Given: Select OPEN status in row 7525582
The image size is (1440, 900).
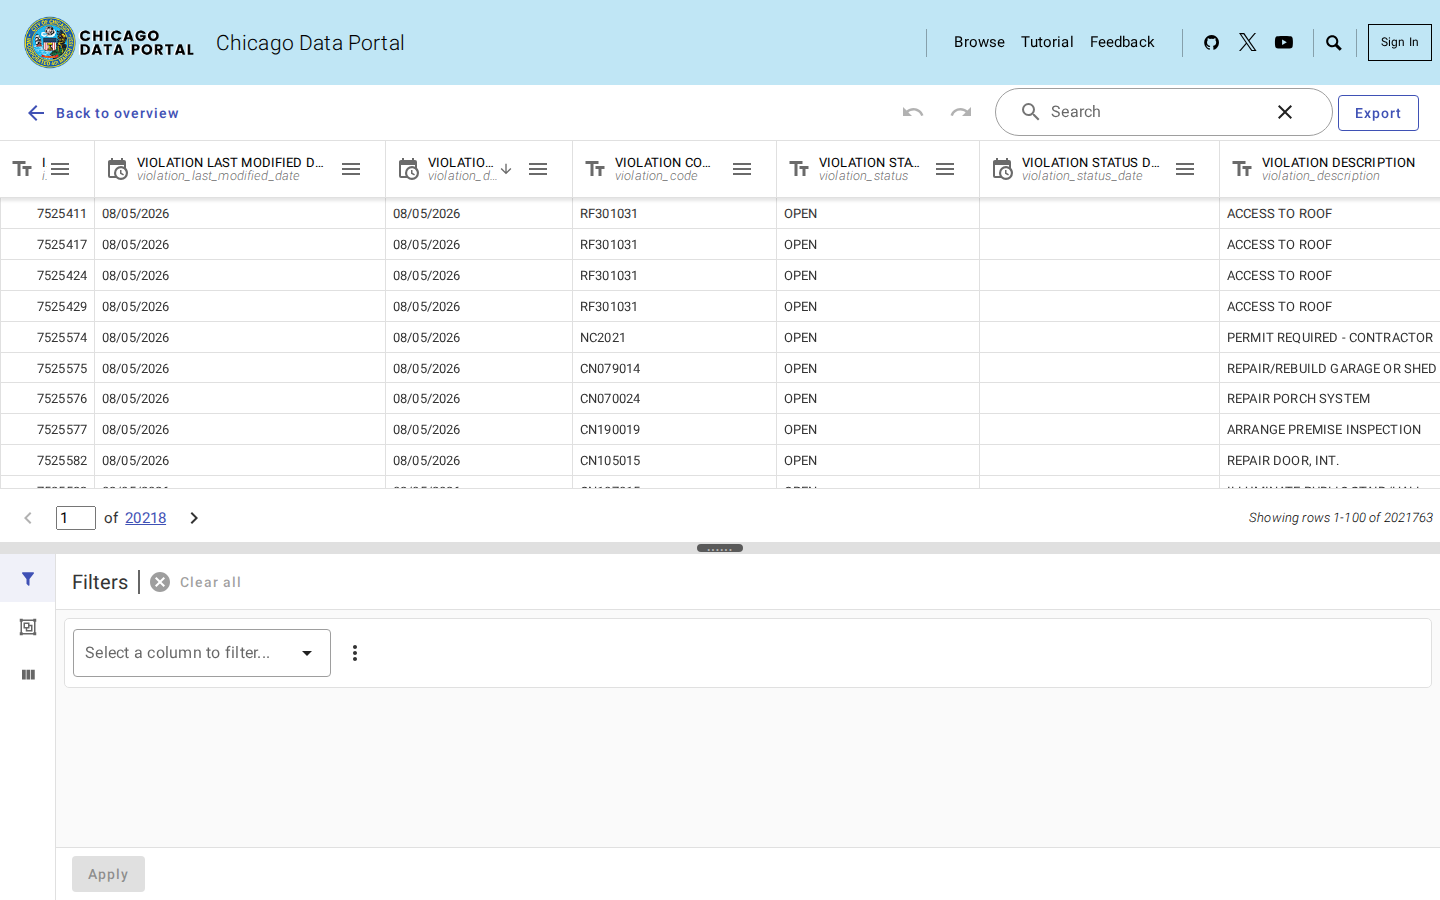Looking at the screenshot, I should point(878,460).
